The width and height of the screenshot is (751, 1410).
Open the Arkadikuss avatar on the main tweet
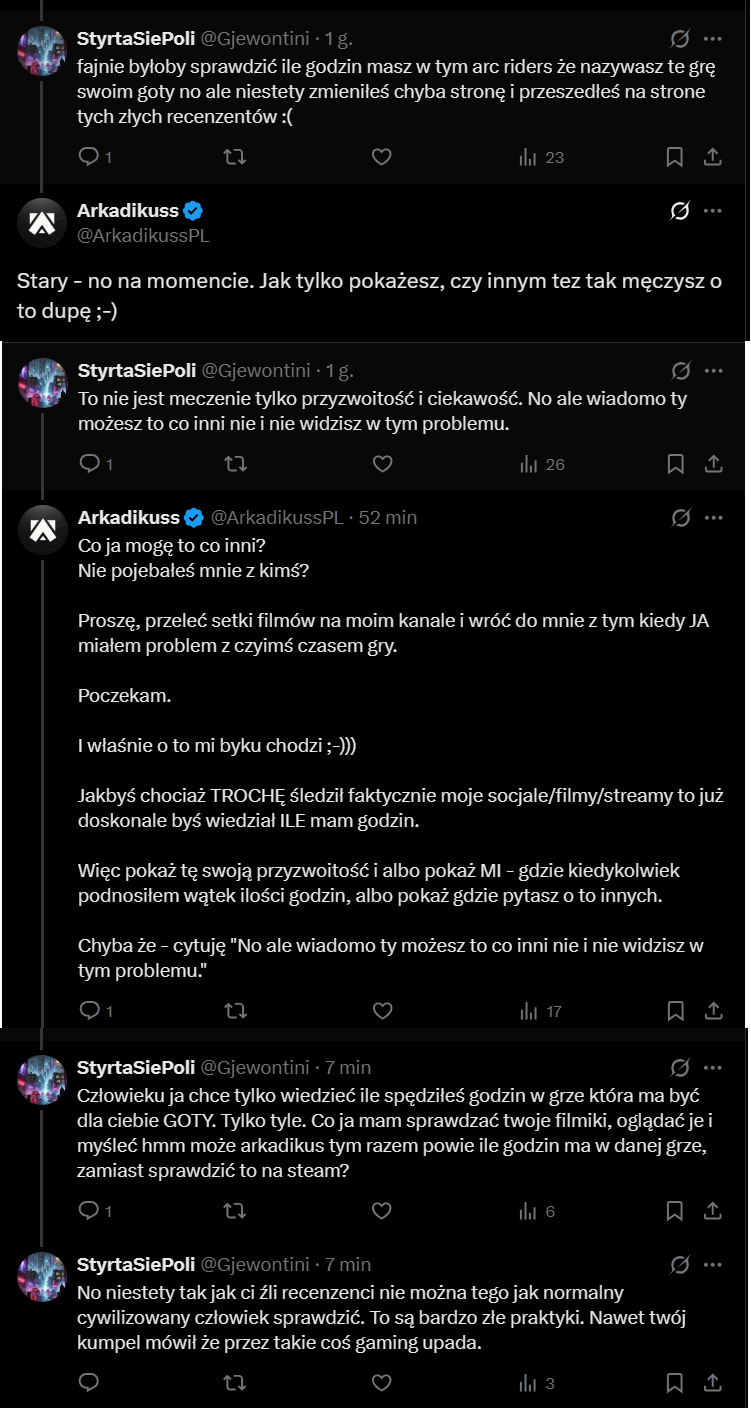[42, 222]
